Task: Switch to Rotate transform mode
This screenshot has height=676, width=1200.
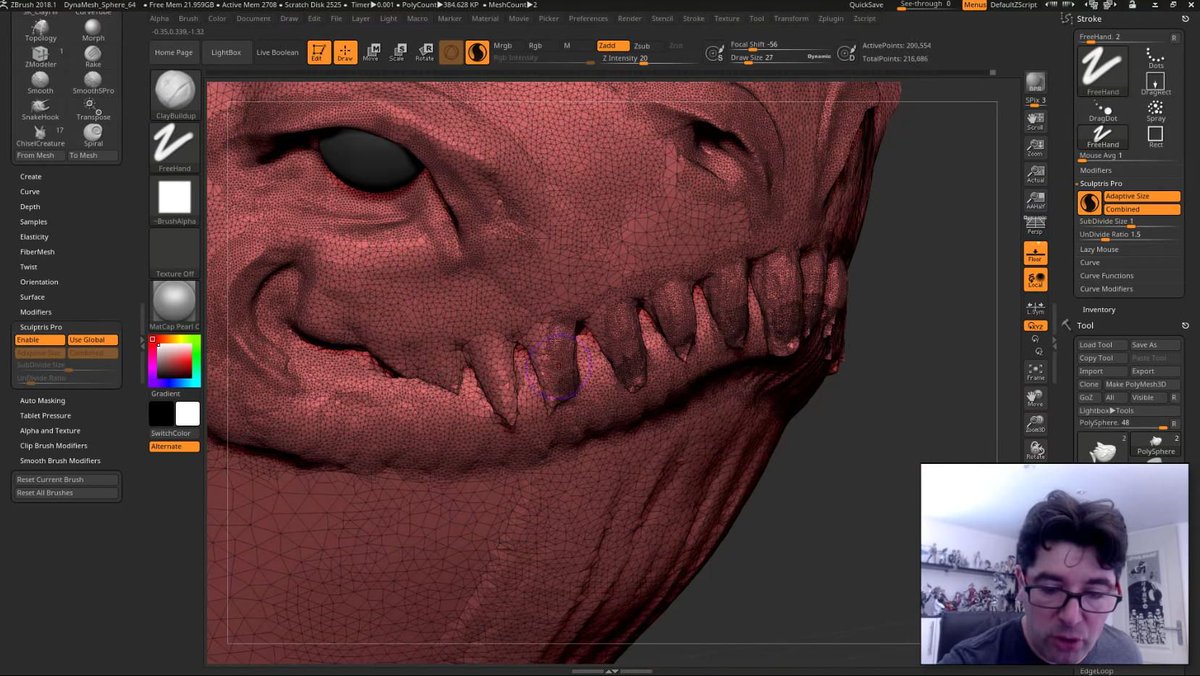Action: pyautogui.click(x=424, y=52)
